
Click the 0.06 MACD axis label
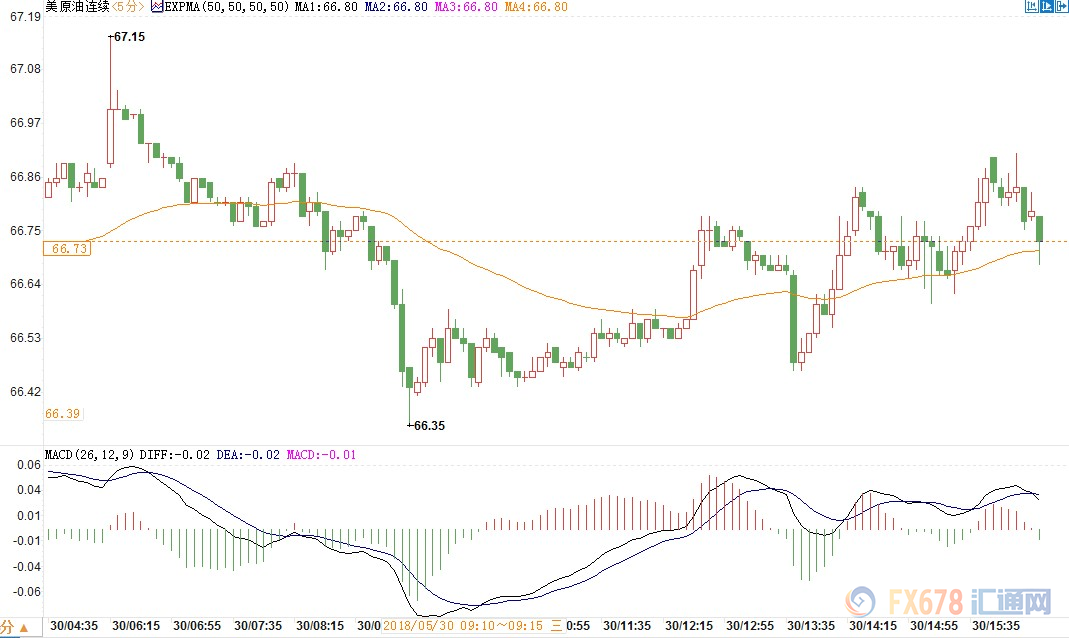pyautogui.click(x=29, y=465)
